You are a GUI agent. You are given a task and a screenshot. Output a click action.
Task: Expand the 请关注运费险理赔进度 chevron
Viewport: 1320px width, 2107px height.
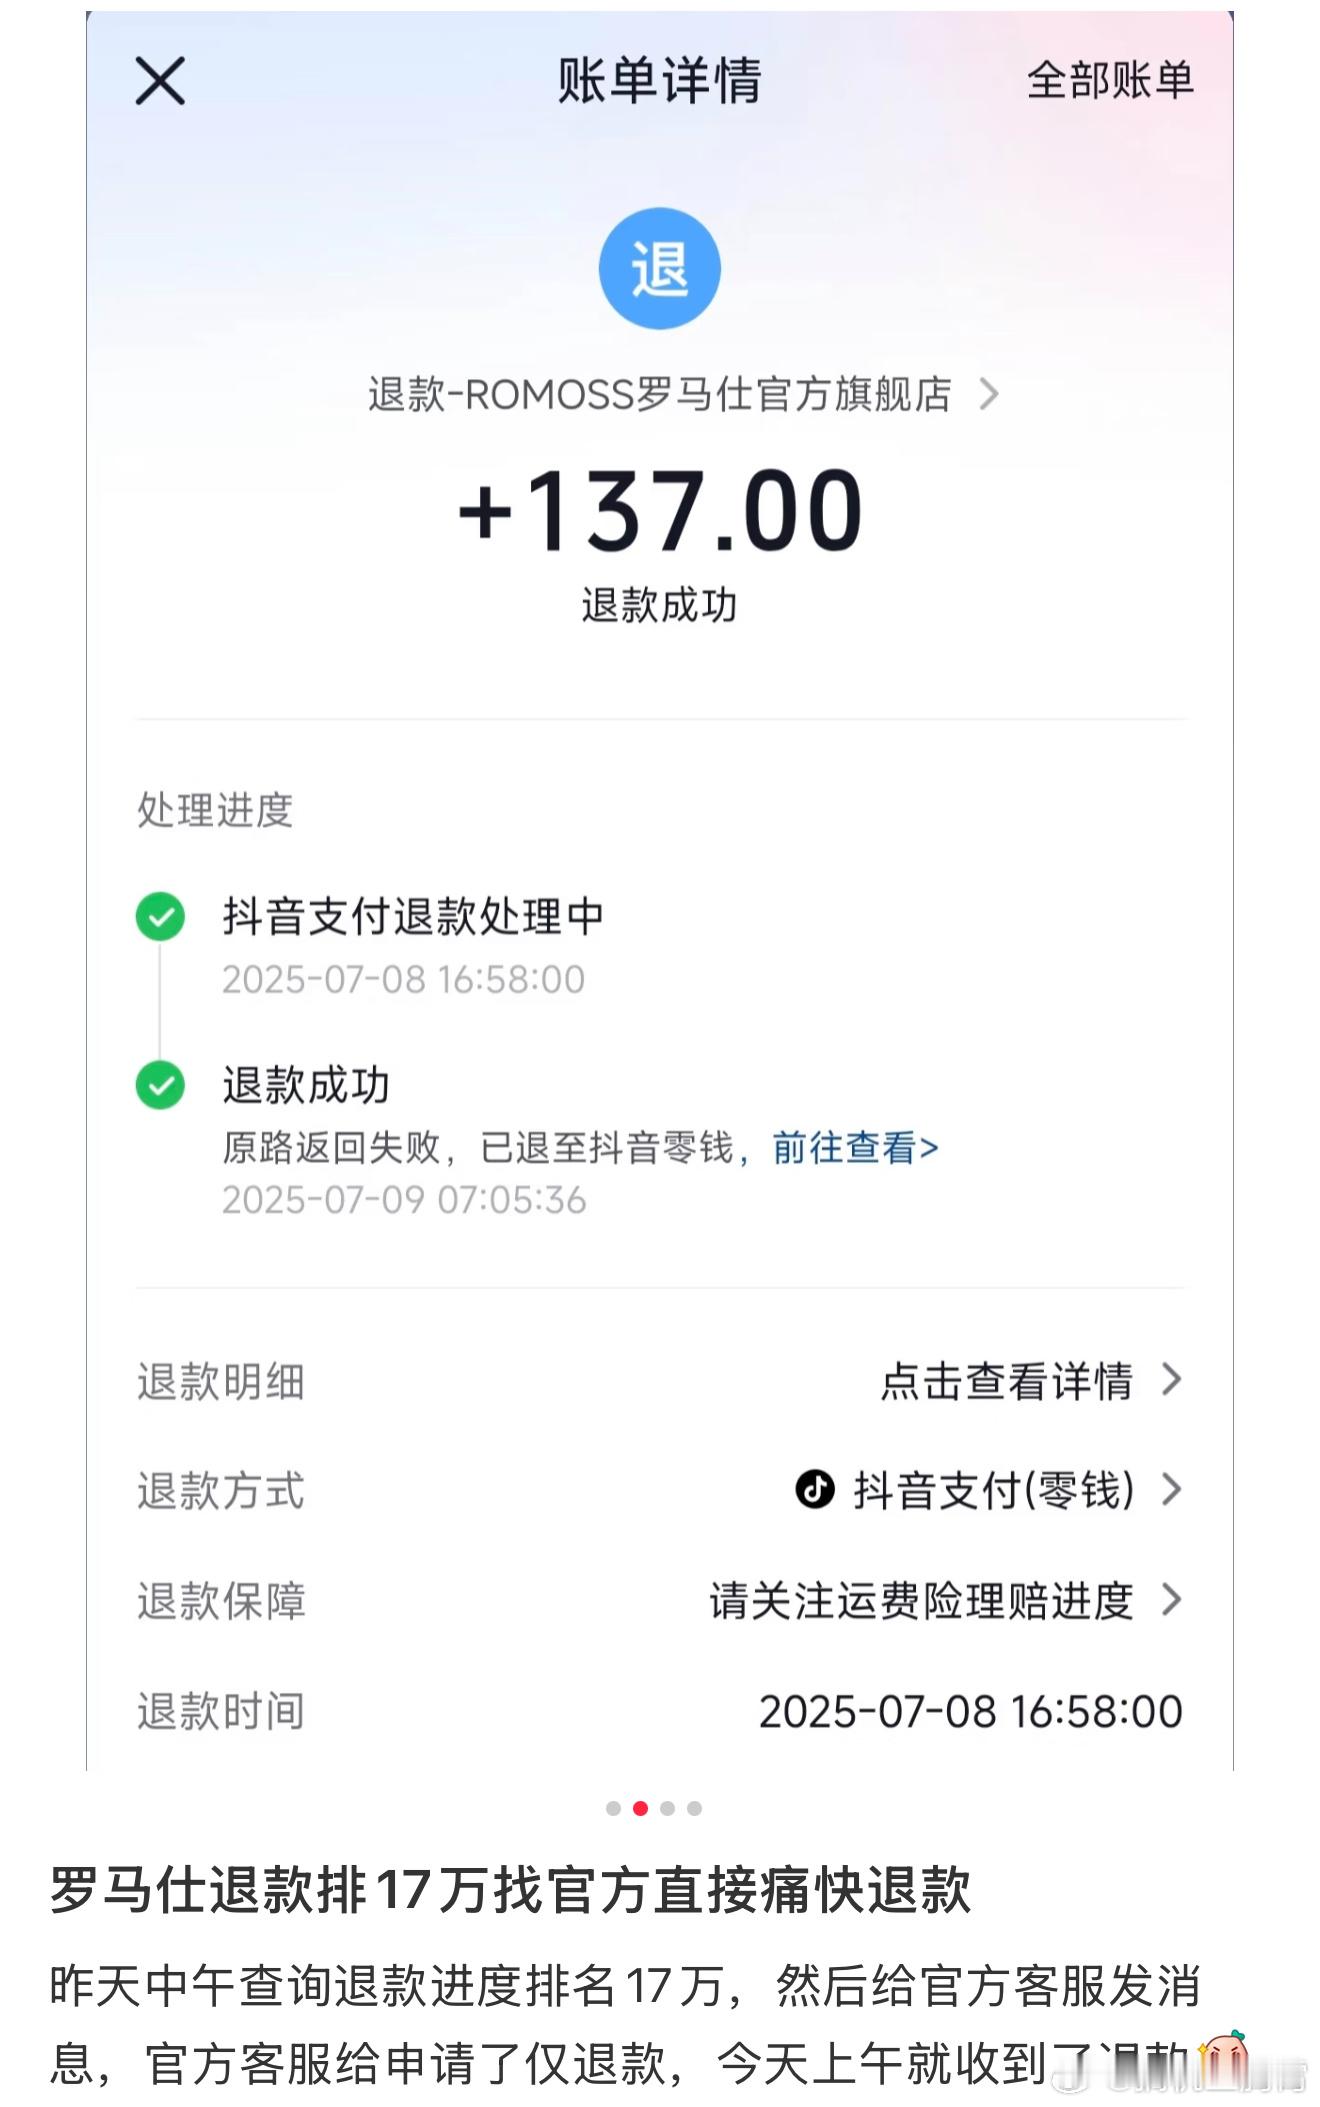pos(1172,1600)
